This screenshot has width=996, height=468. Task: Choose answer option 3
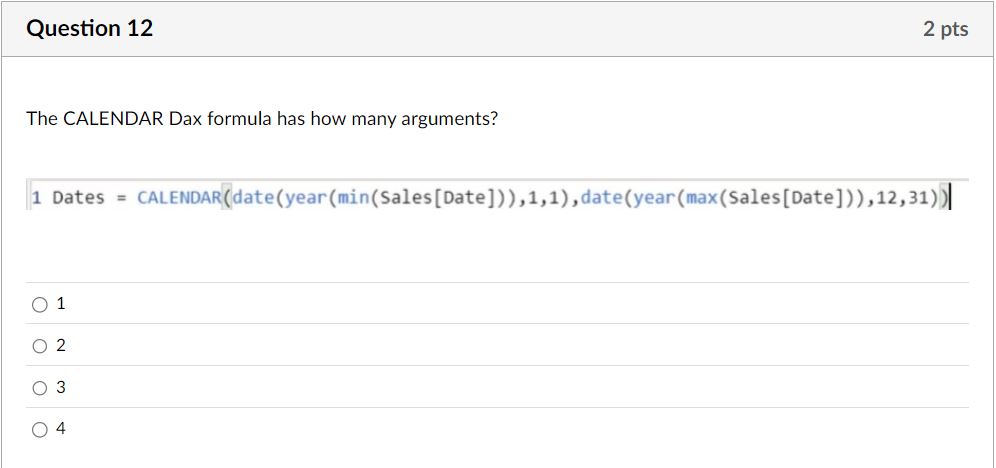[40, 388]
